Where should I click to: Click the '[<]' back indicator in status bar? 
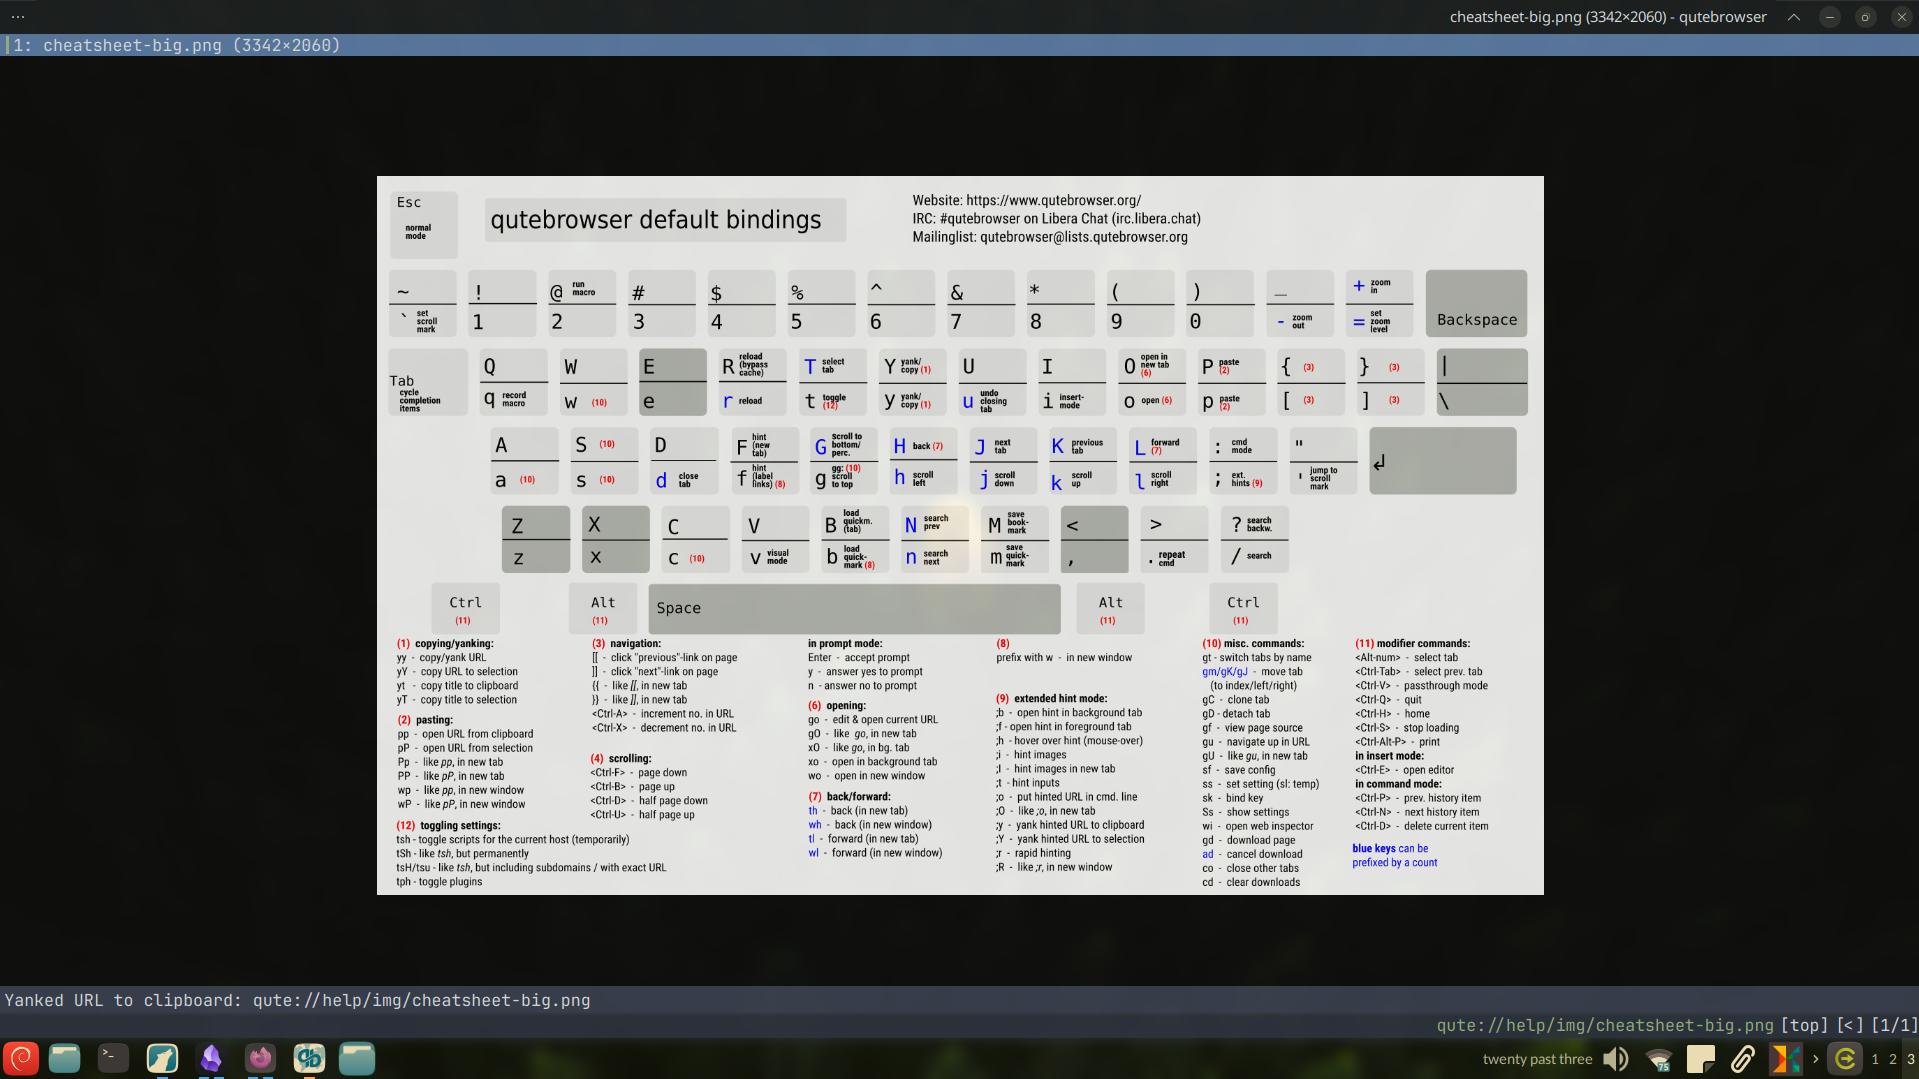1851,1025
